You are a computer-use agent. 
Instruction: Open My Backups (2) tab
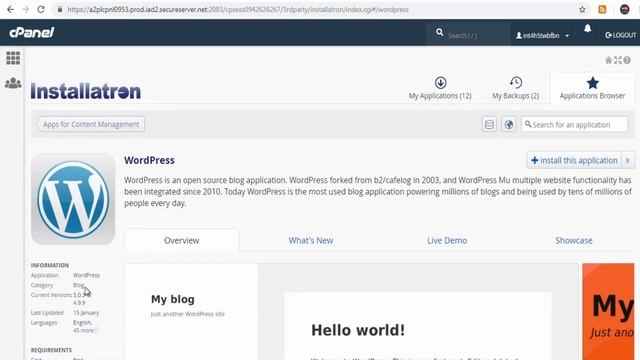coord(516,88)
